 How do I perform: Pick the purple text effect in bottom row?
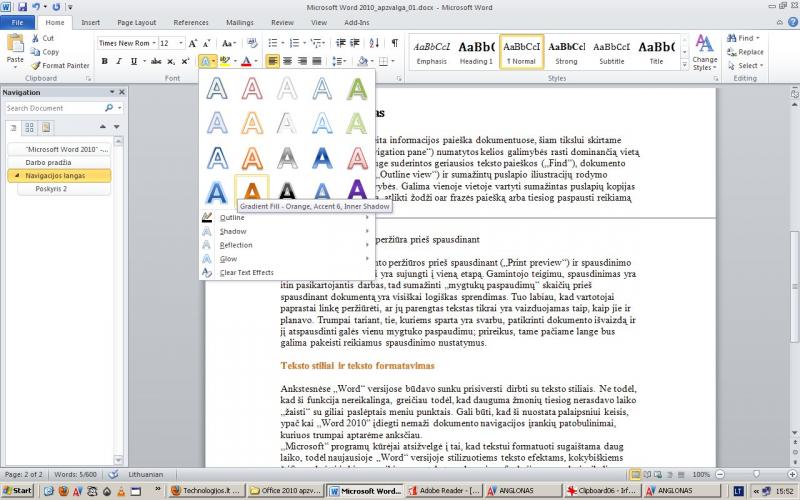[x=357, y=190]
